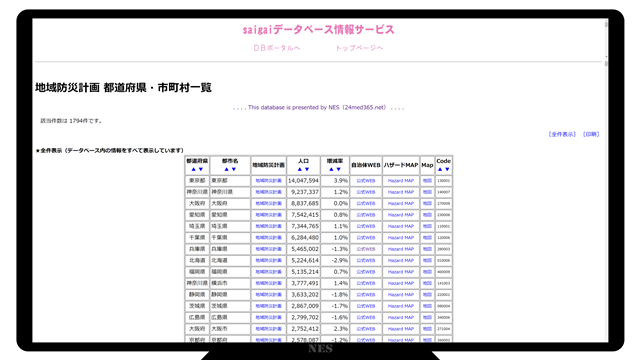Click the 全件表示 link
Image resolution: width=640 pixels, height=360 pixels.
click(562, 134)
